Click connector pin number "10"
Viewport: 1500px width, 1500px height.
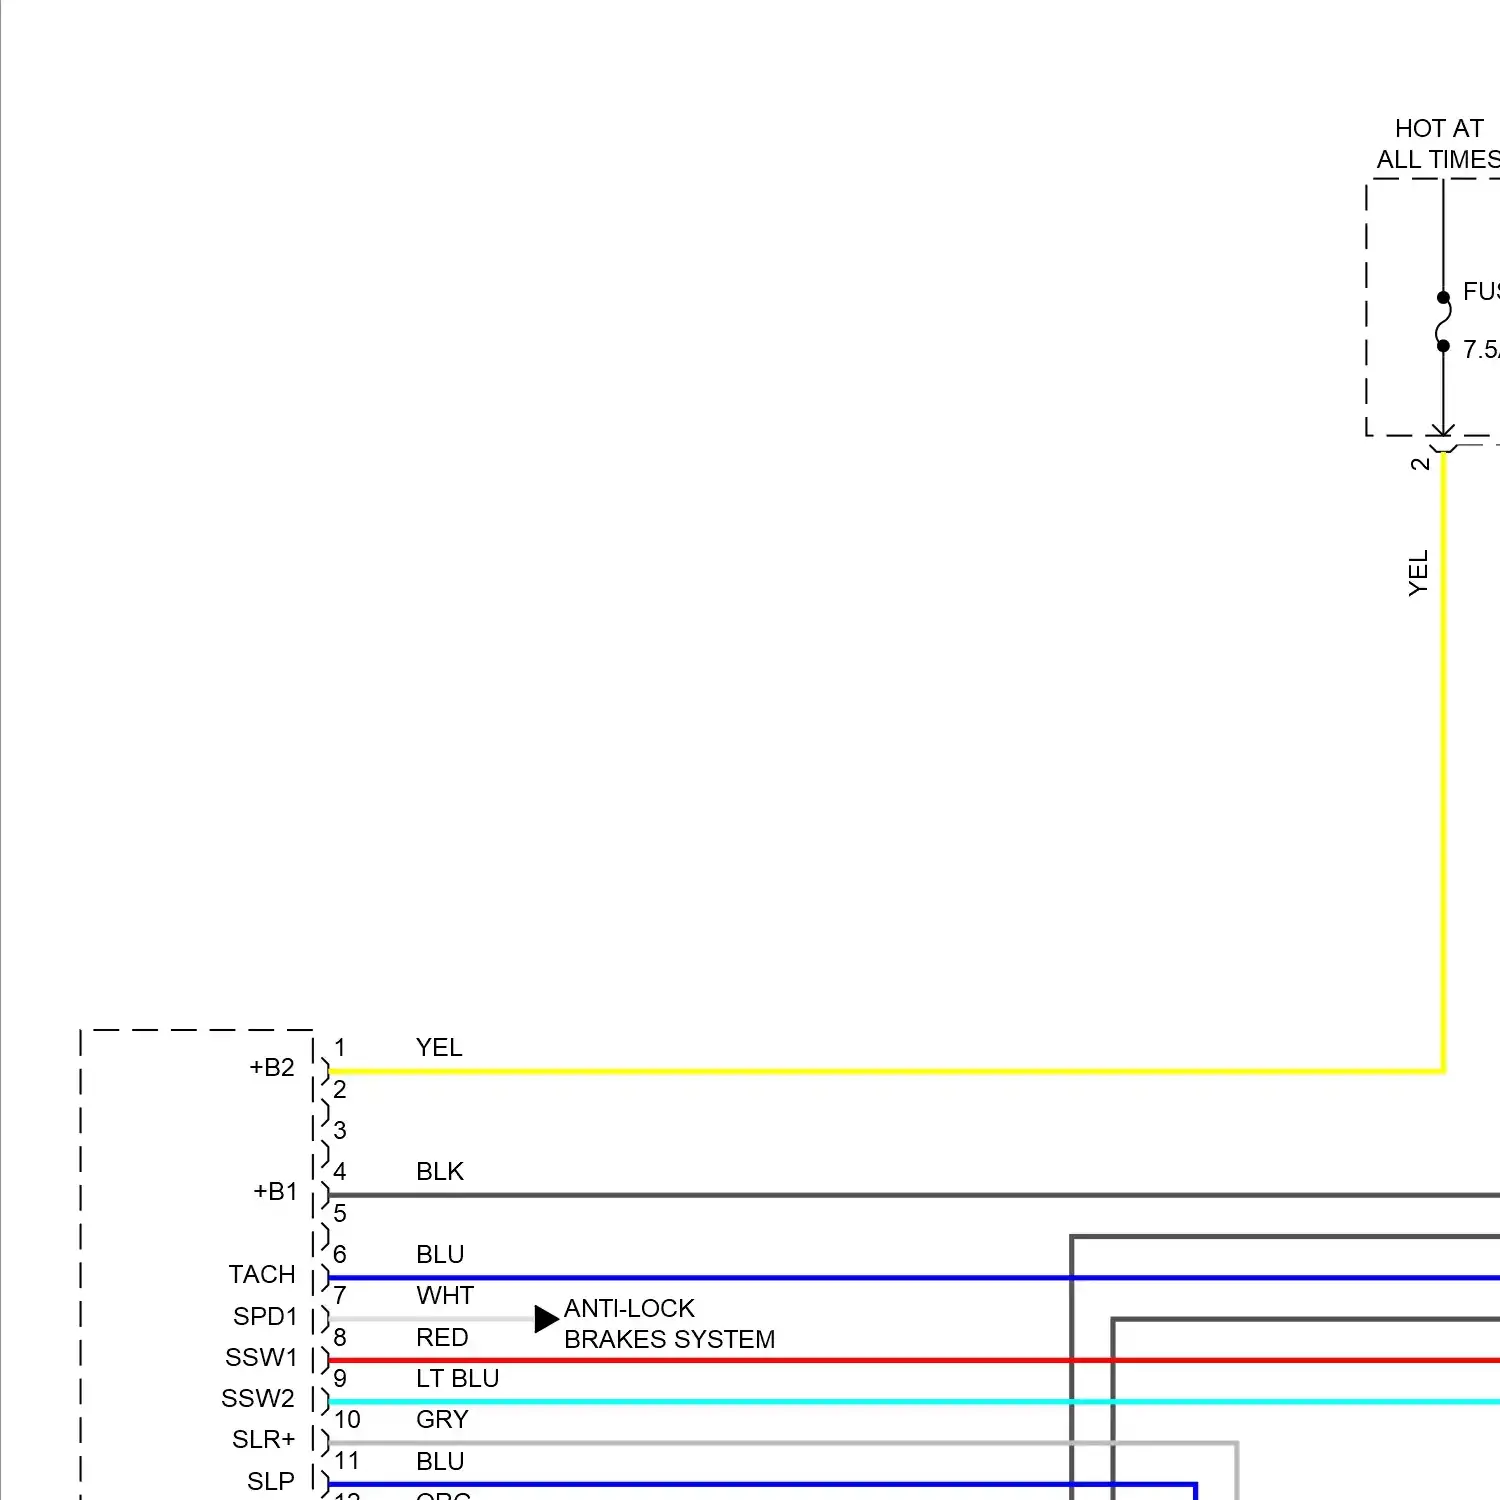tap(347, 1419)
